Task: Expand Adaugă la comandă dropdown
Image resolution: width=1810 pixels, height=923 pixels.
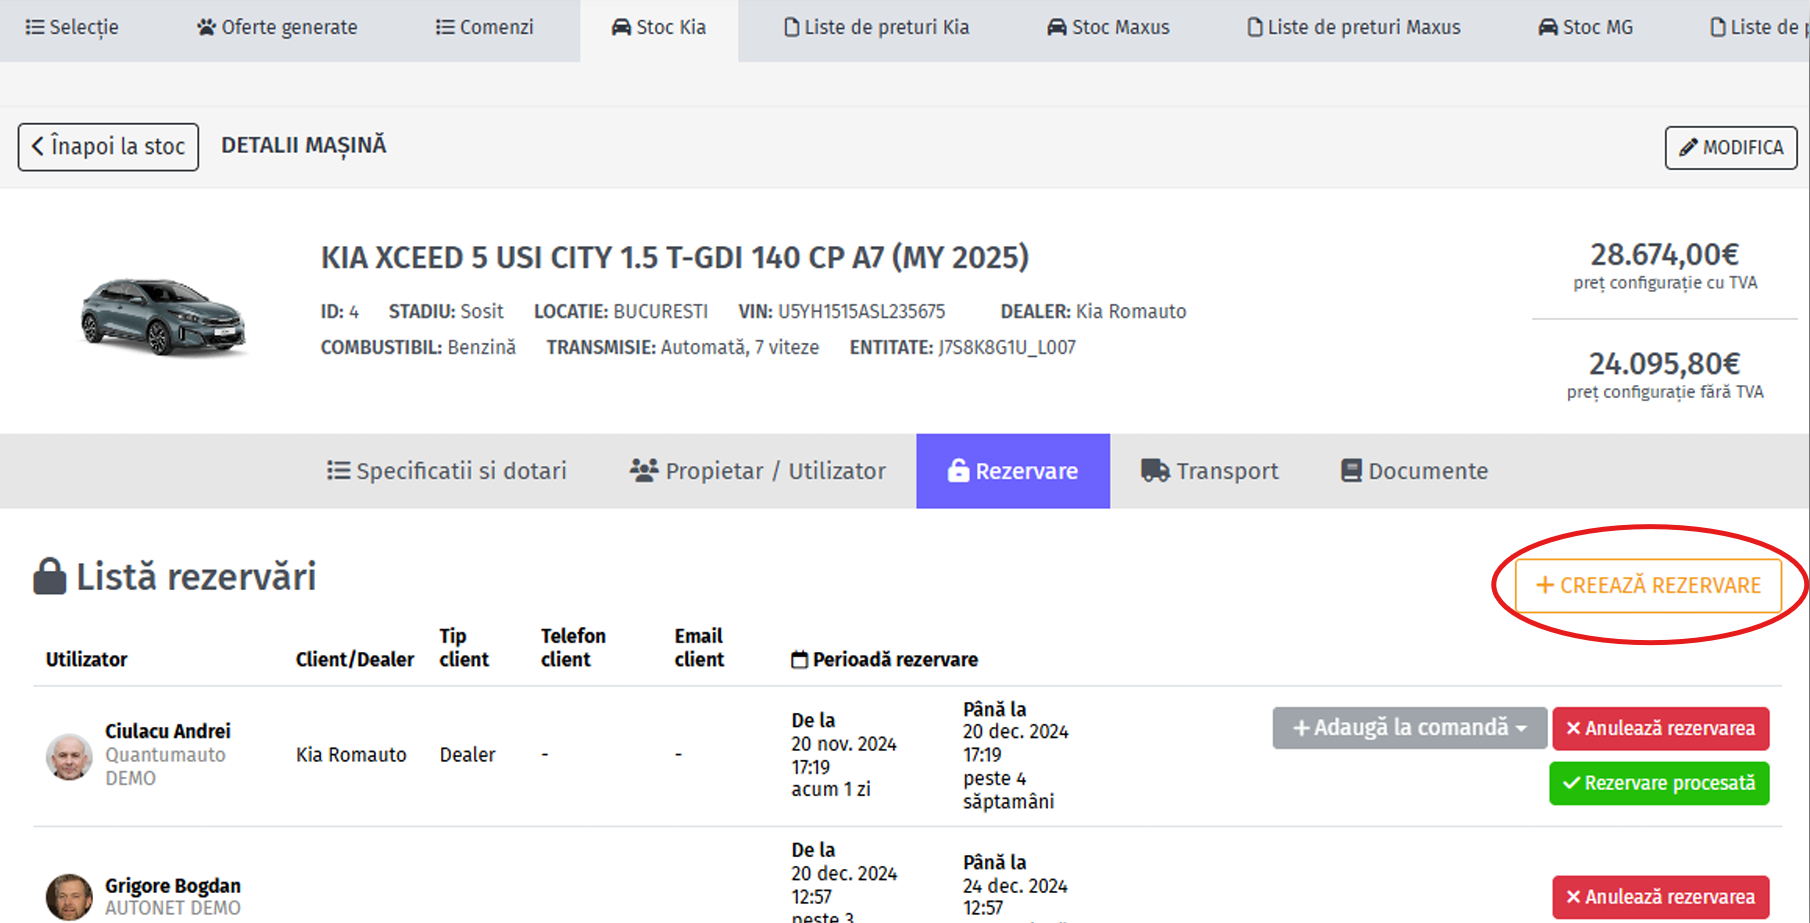Action: (x=1410, y=728)
